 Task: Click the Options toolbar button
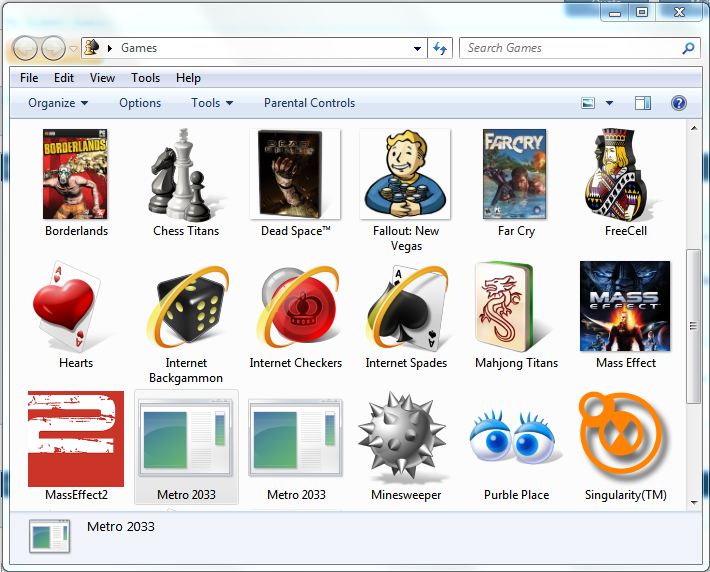click(x=140, y=103)
